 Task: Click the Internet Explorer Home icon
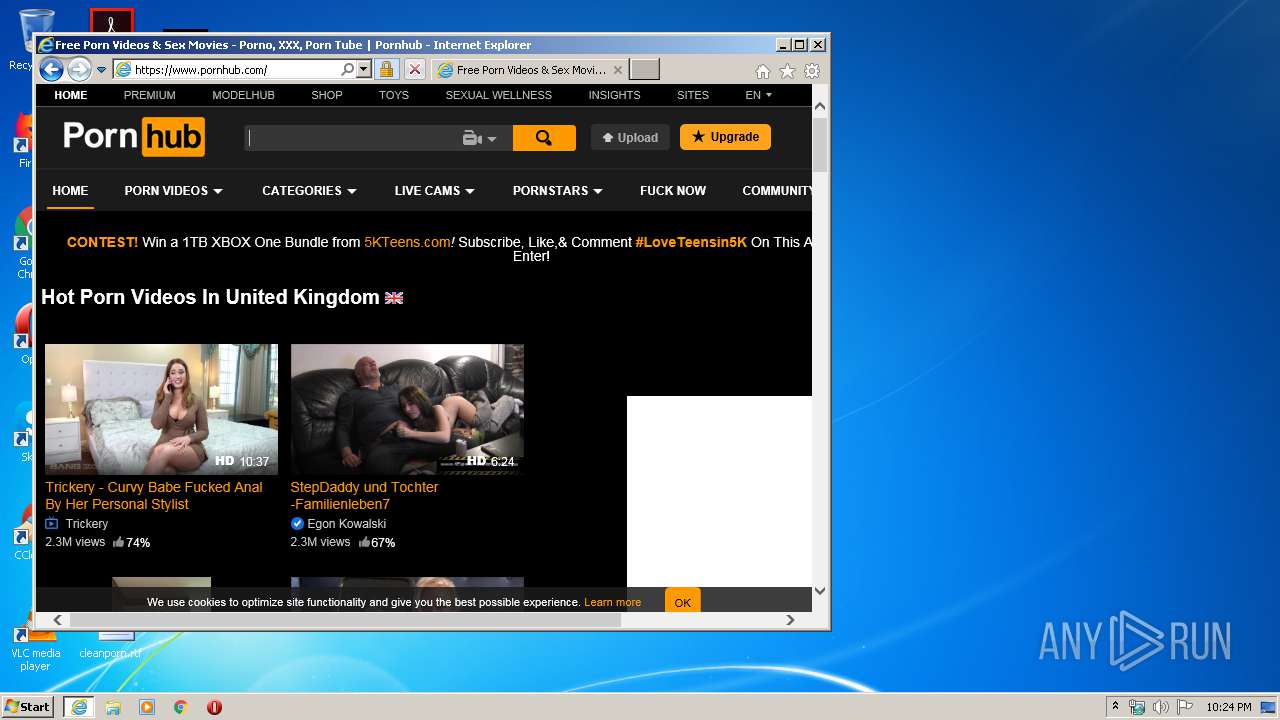click(x=762, y=71)
